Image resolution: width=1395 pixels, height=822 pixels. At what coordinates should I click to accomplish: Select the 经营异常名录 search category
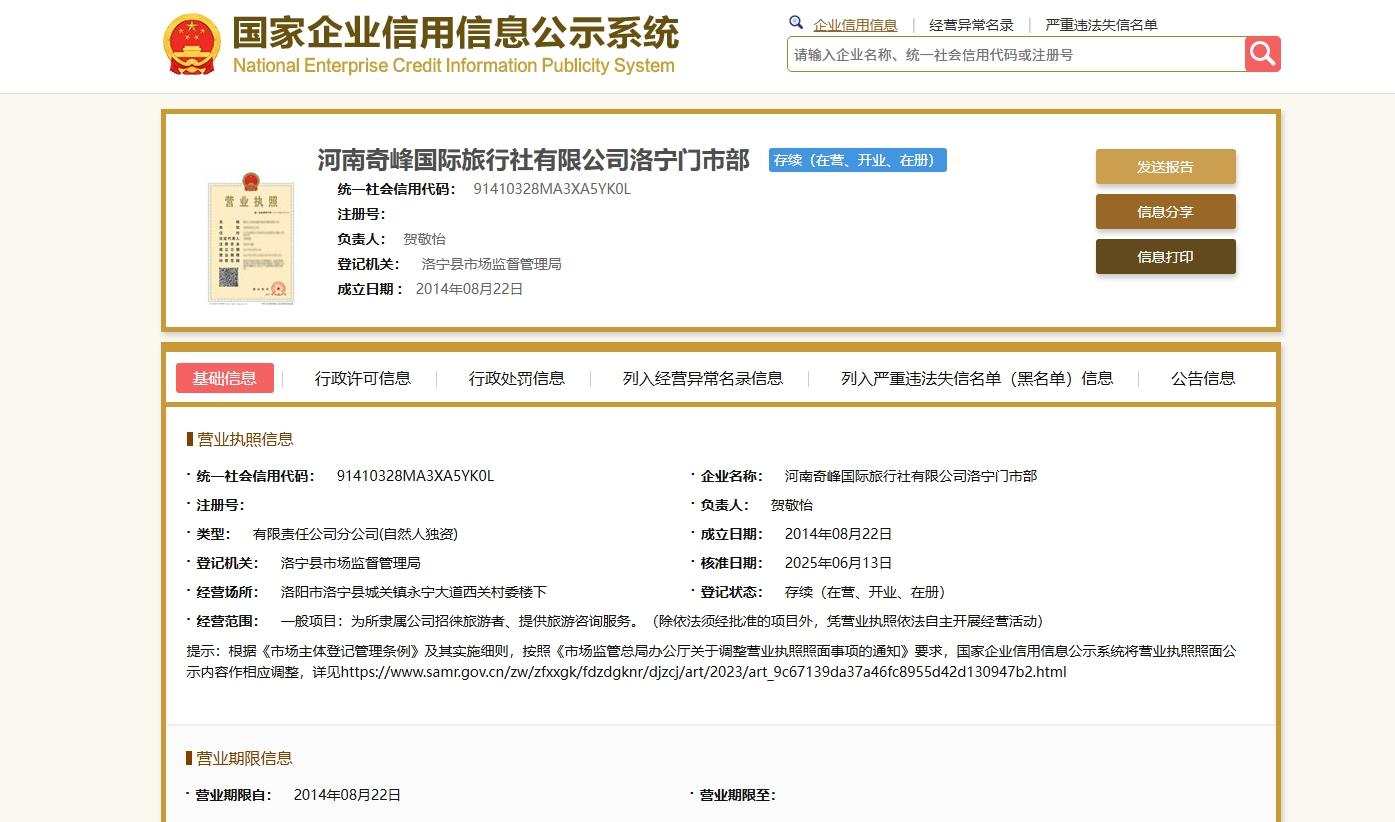971,25
